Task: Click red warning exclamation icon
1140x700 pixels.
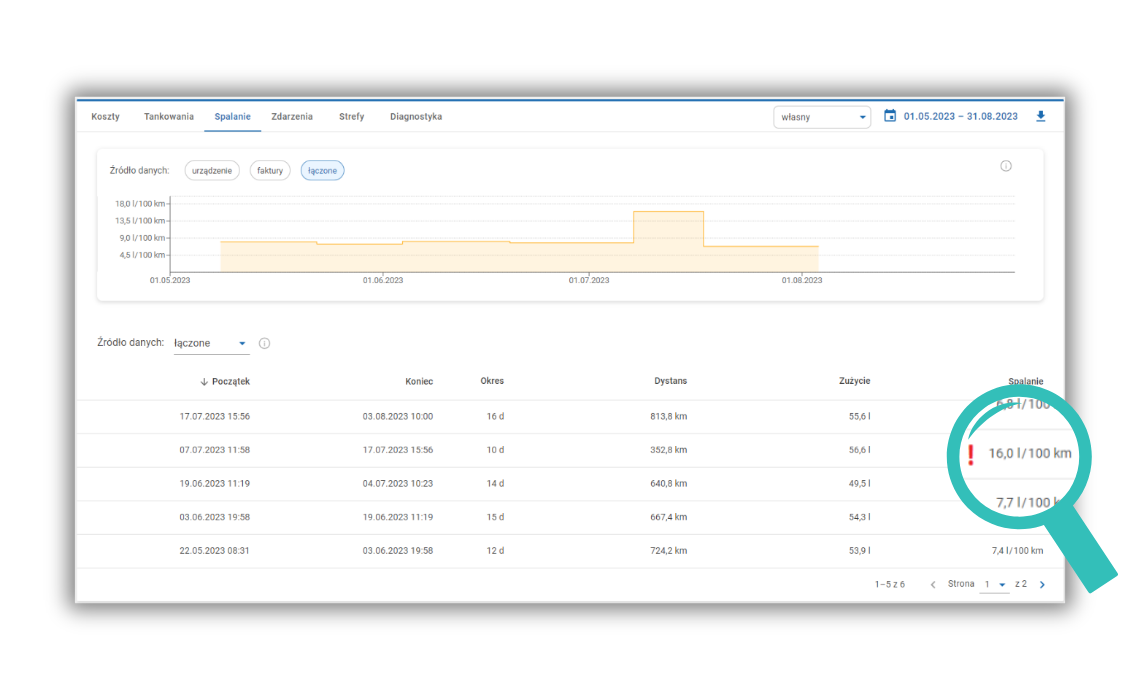Action: (x=970, y=455)
